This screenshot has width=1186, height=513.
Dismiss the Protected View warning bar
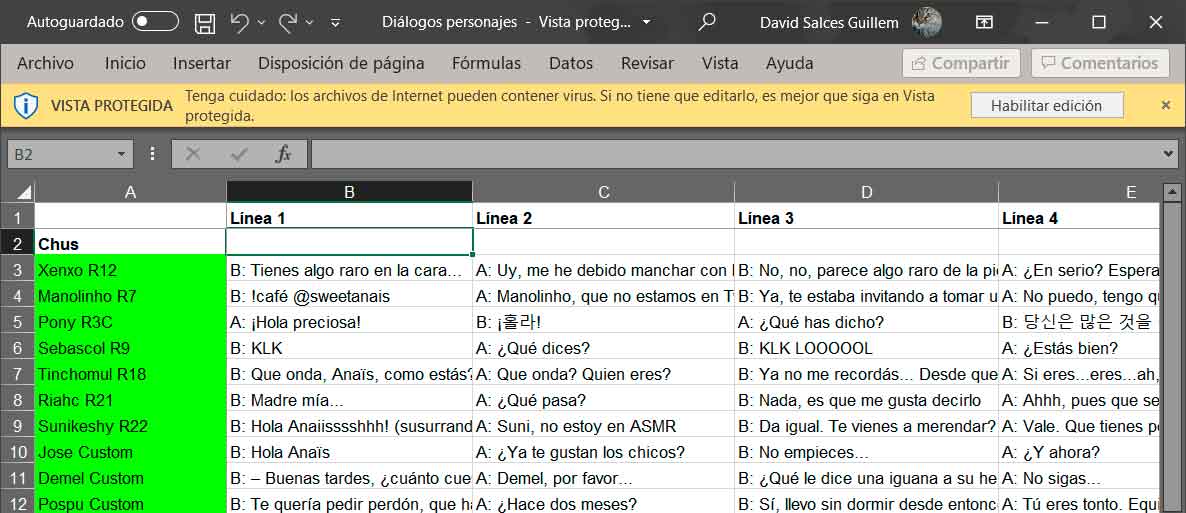1165,105
